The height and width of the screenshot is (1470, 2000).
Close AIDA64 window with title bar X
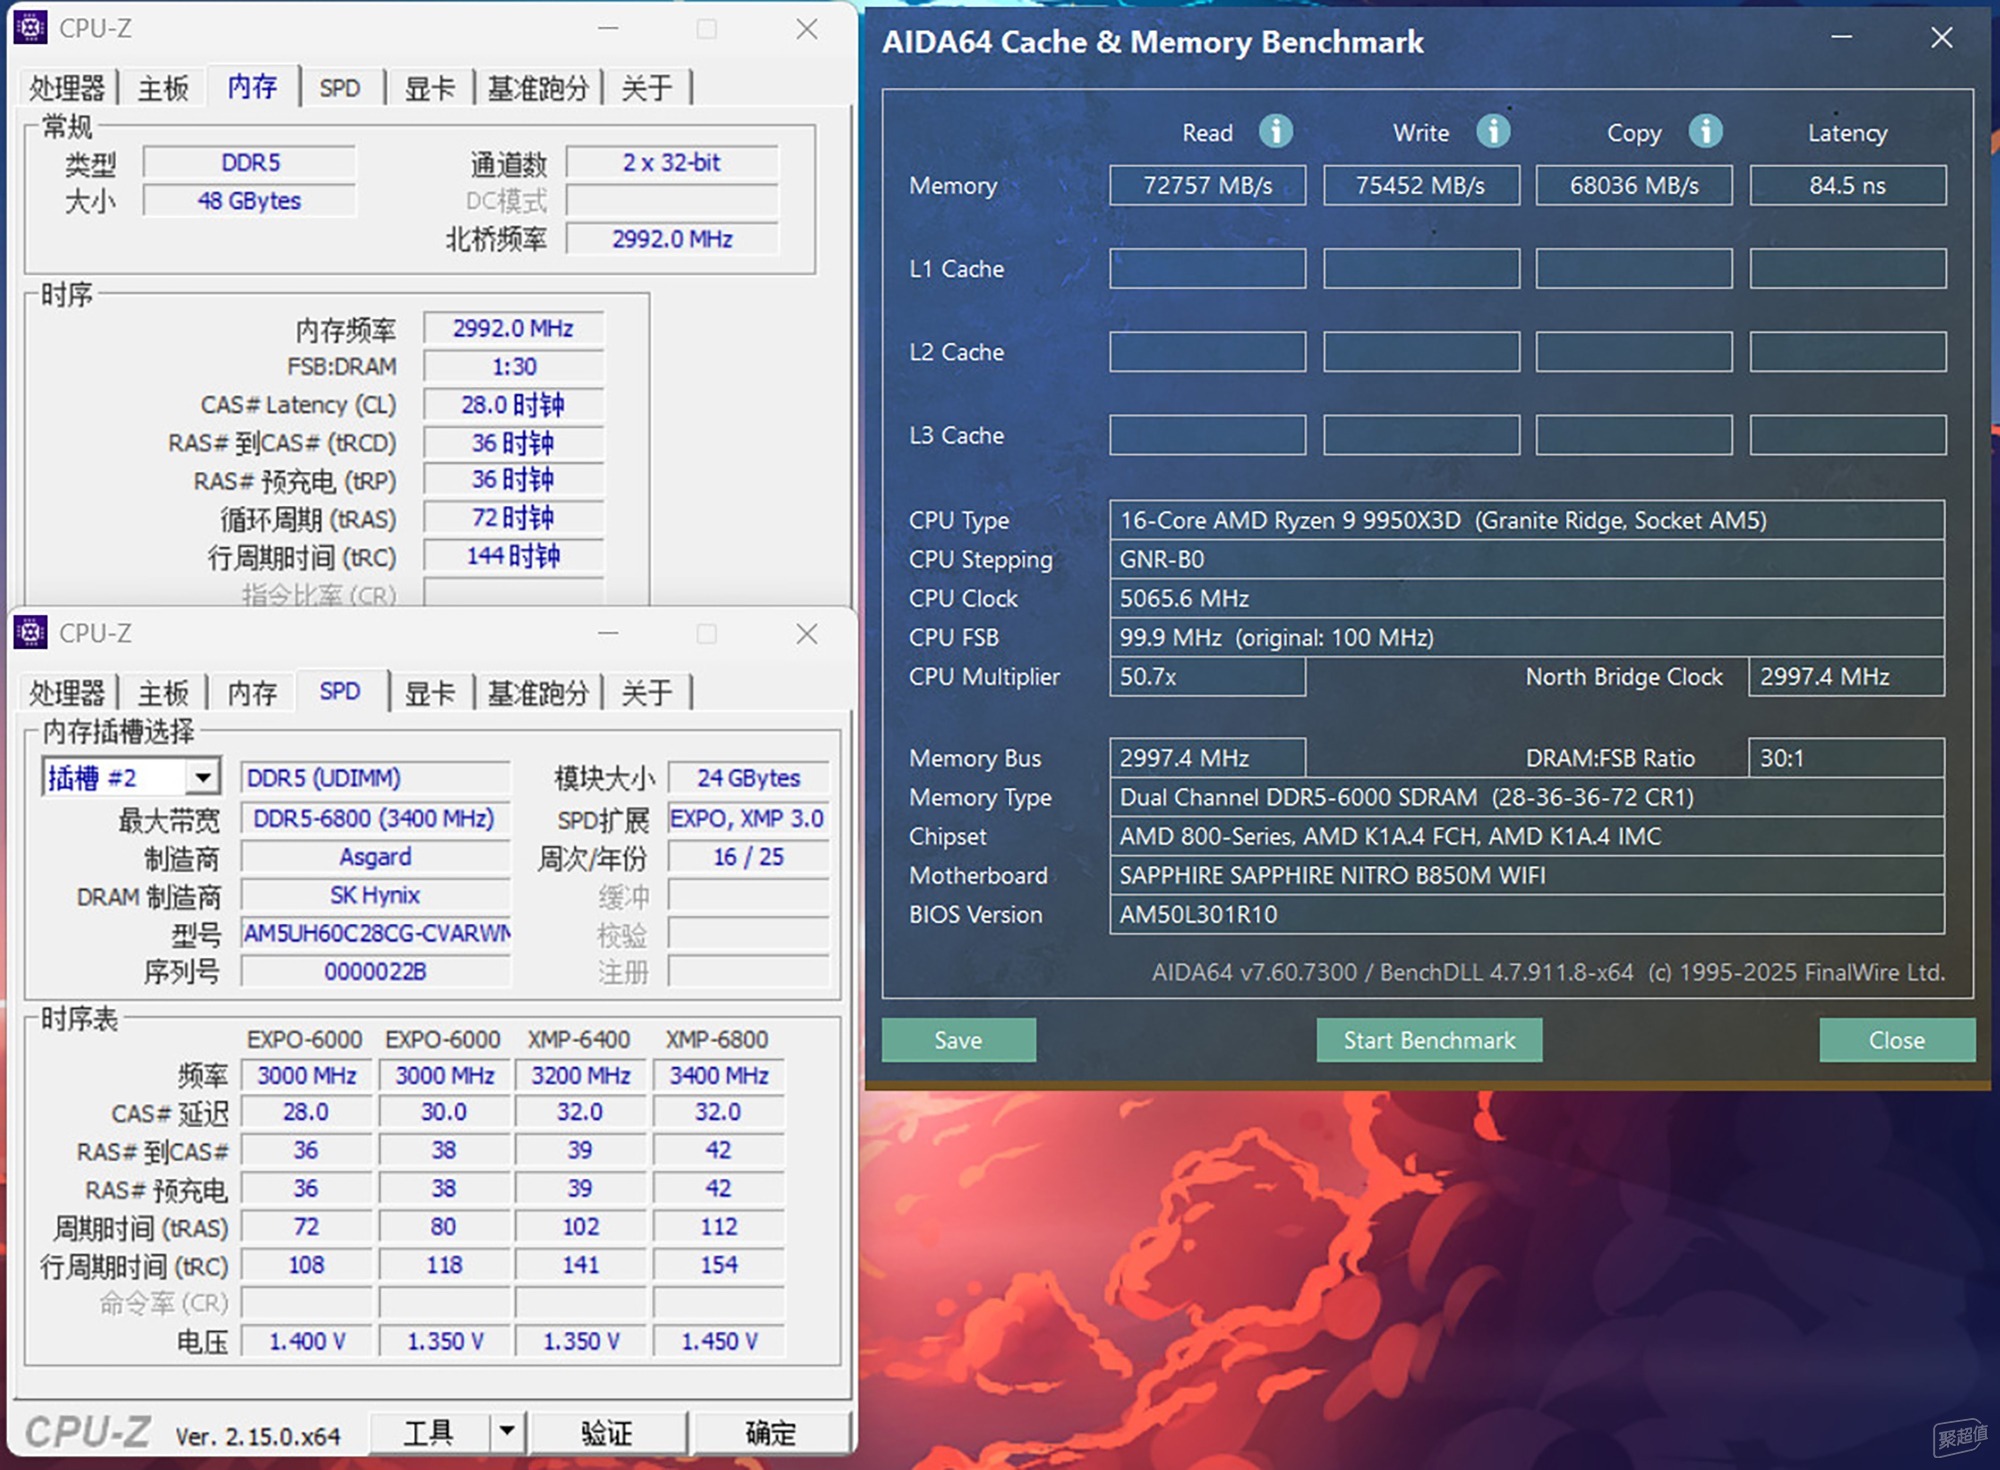[1941, 38]
